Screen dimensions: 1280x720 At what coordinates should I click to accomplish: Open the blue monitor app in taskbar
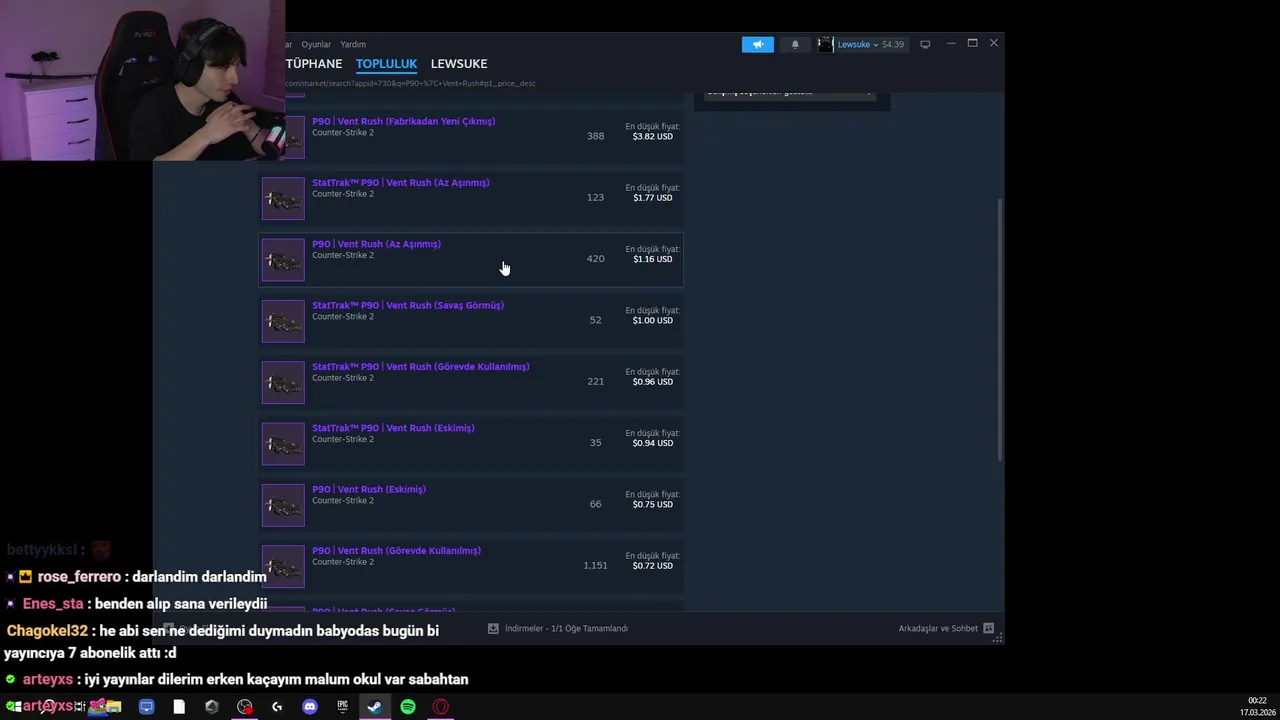146,707
